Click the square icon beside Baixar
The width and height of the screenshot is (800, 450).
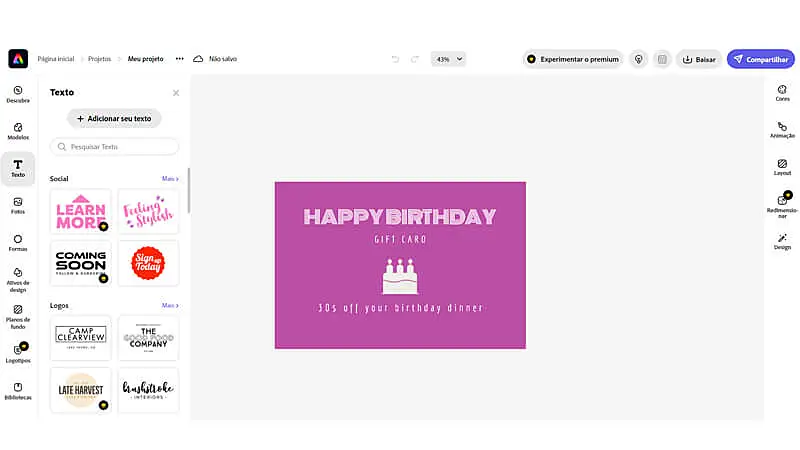tap(662, 59)
